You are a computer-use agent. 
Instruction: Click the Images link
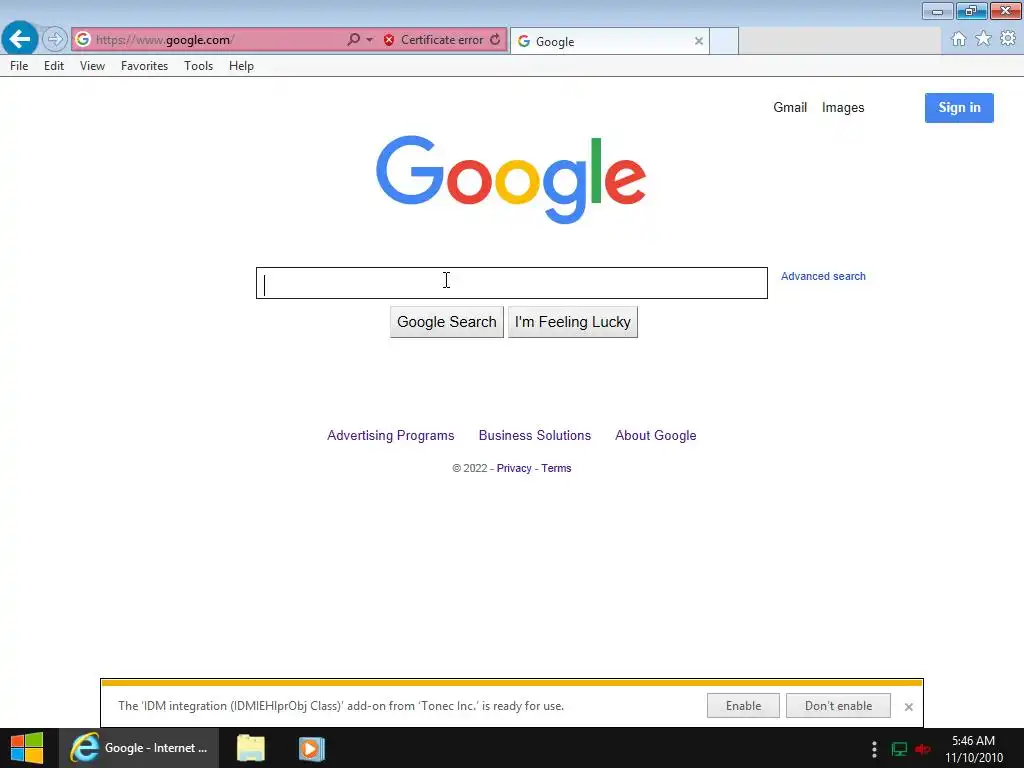(x=843, y=108)
